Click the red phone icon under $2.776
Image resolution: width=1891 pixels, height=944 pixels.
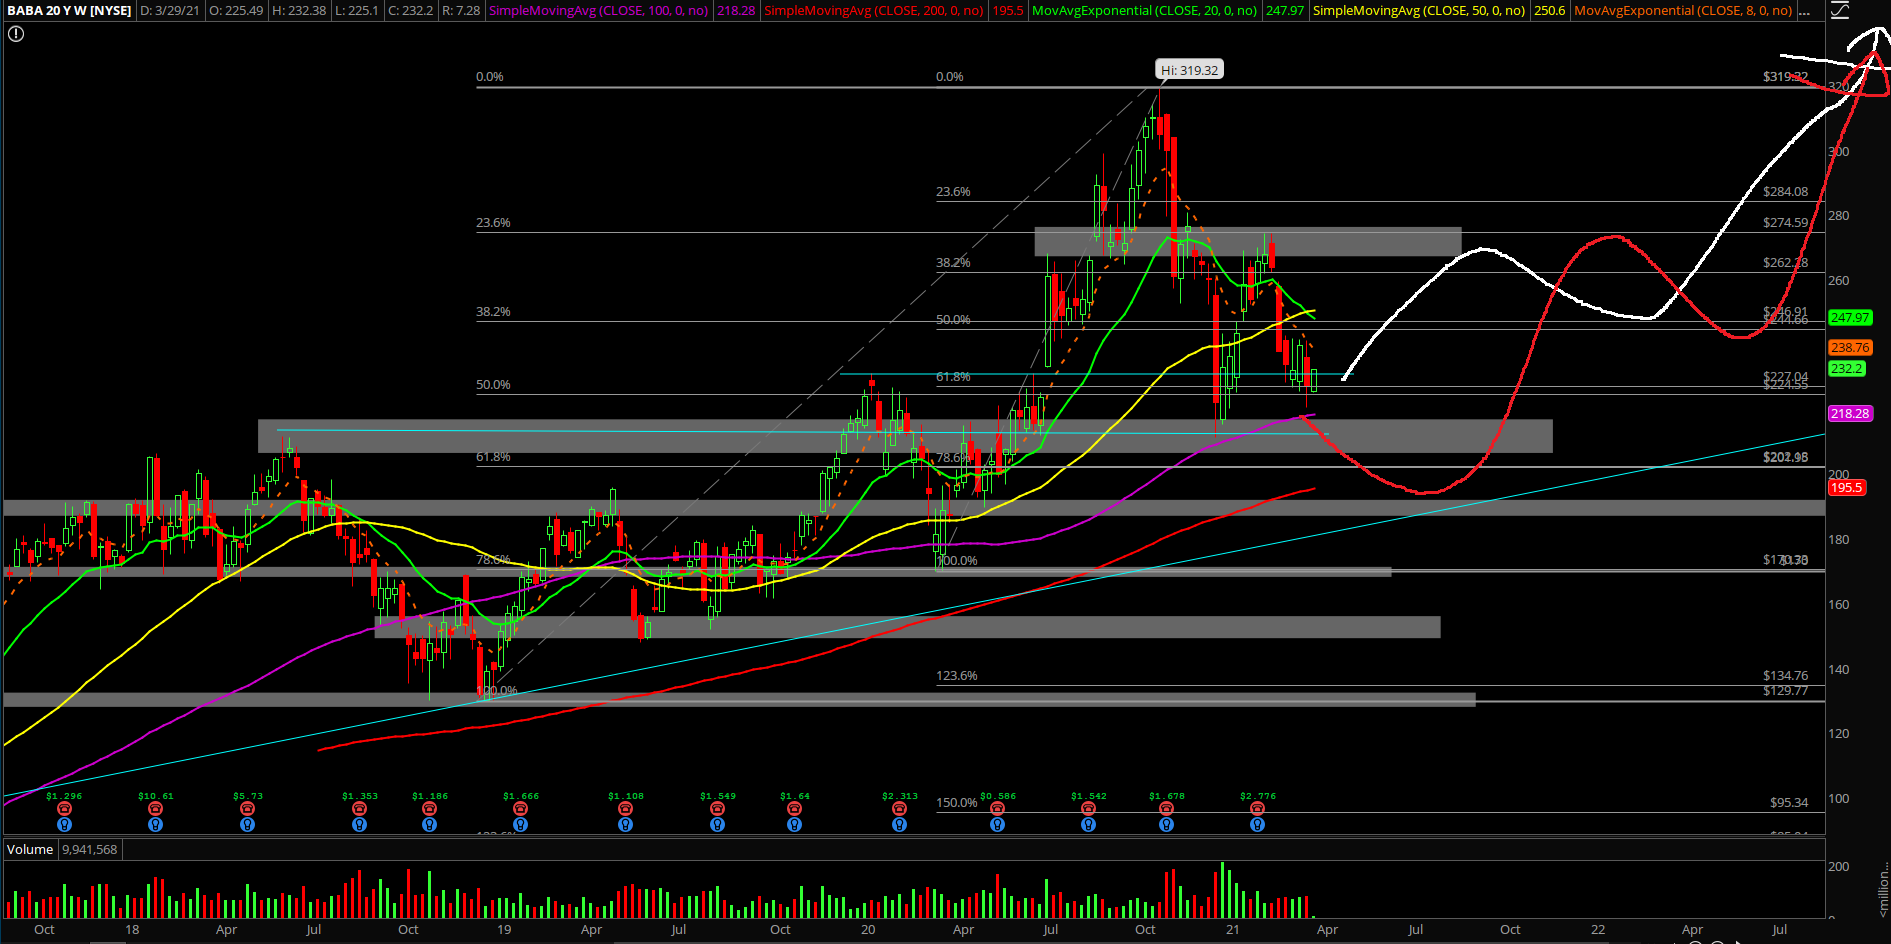(x=1257, y=809)
